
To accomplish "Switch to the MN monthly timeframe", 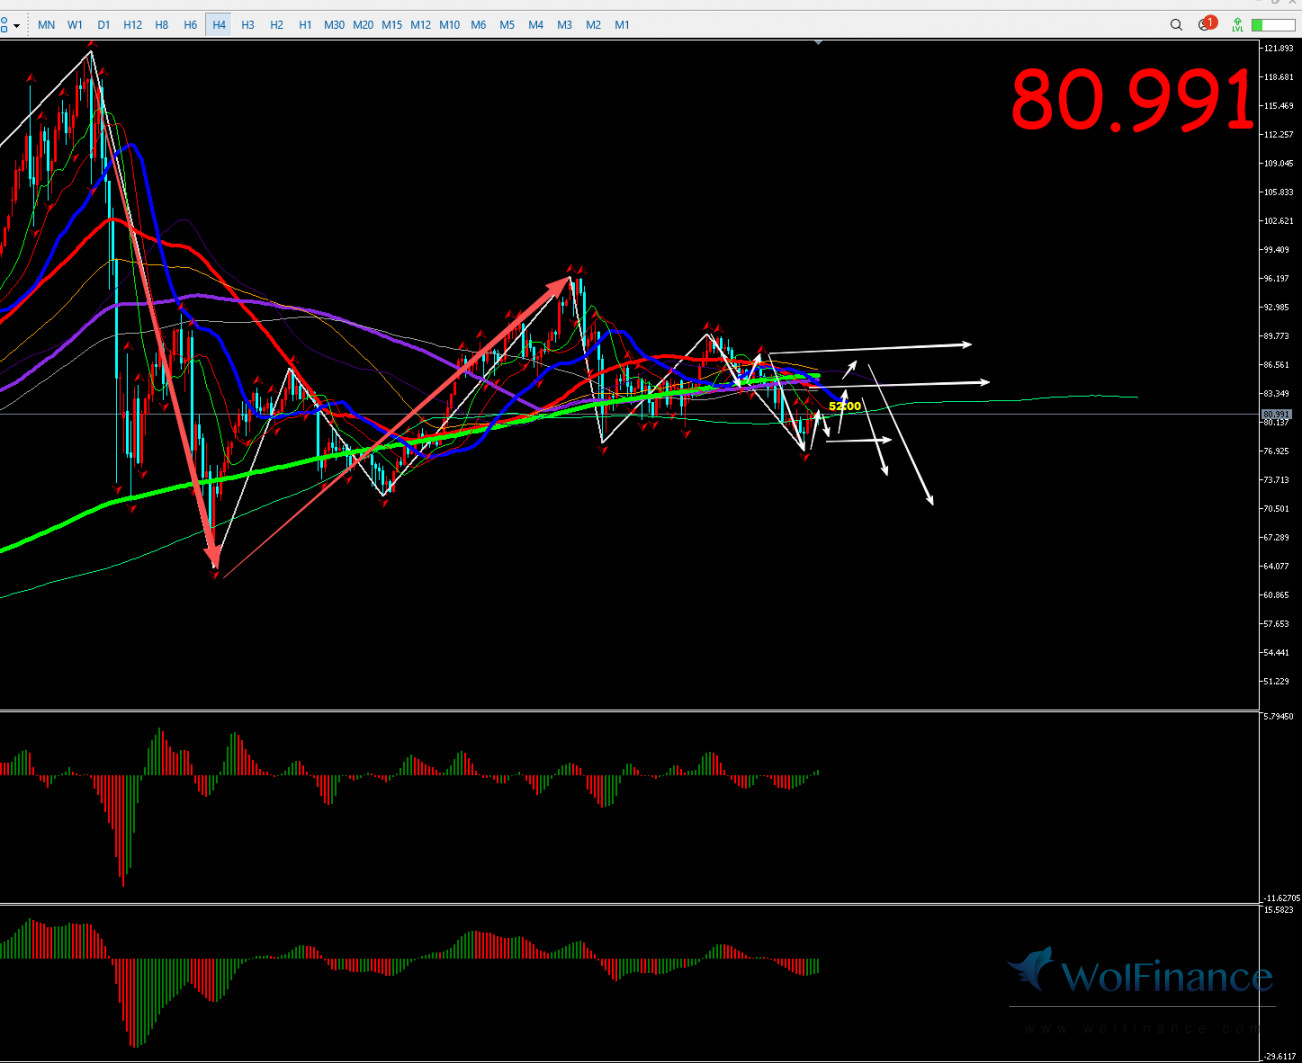I will 46,25.
